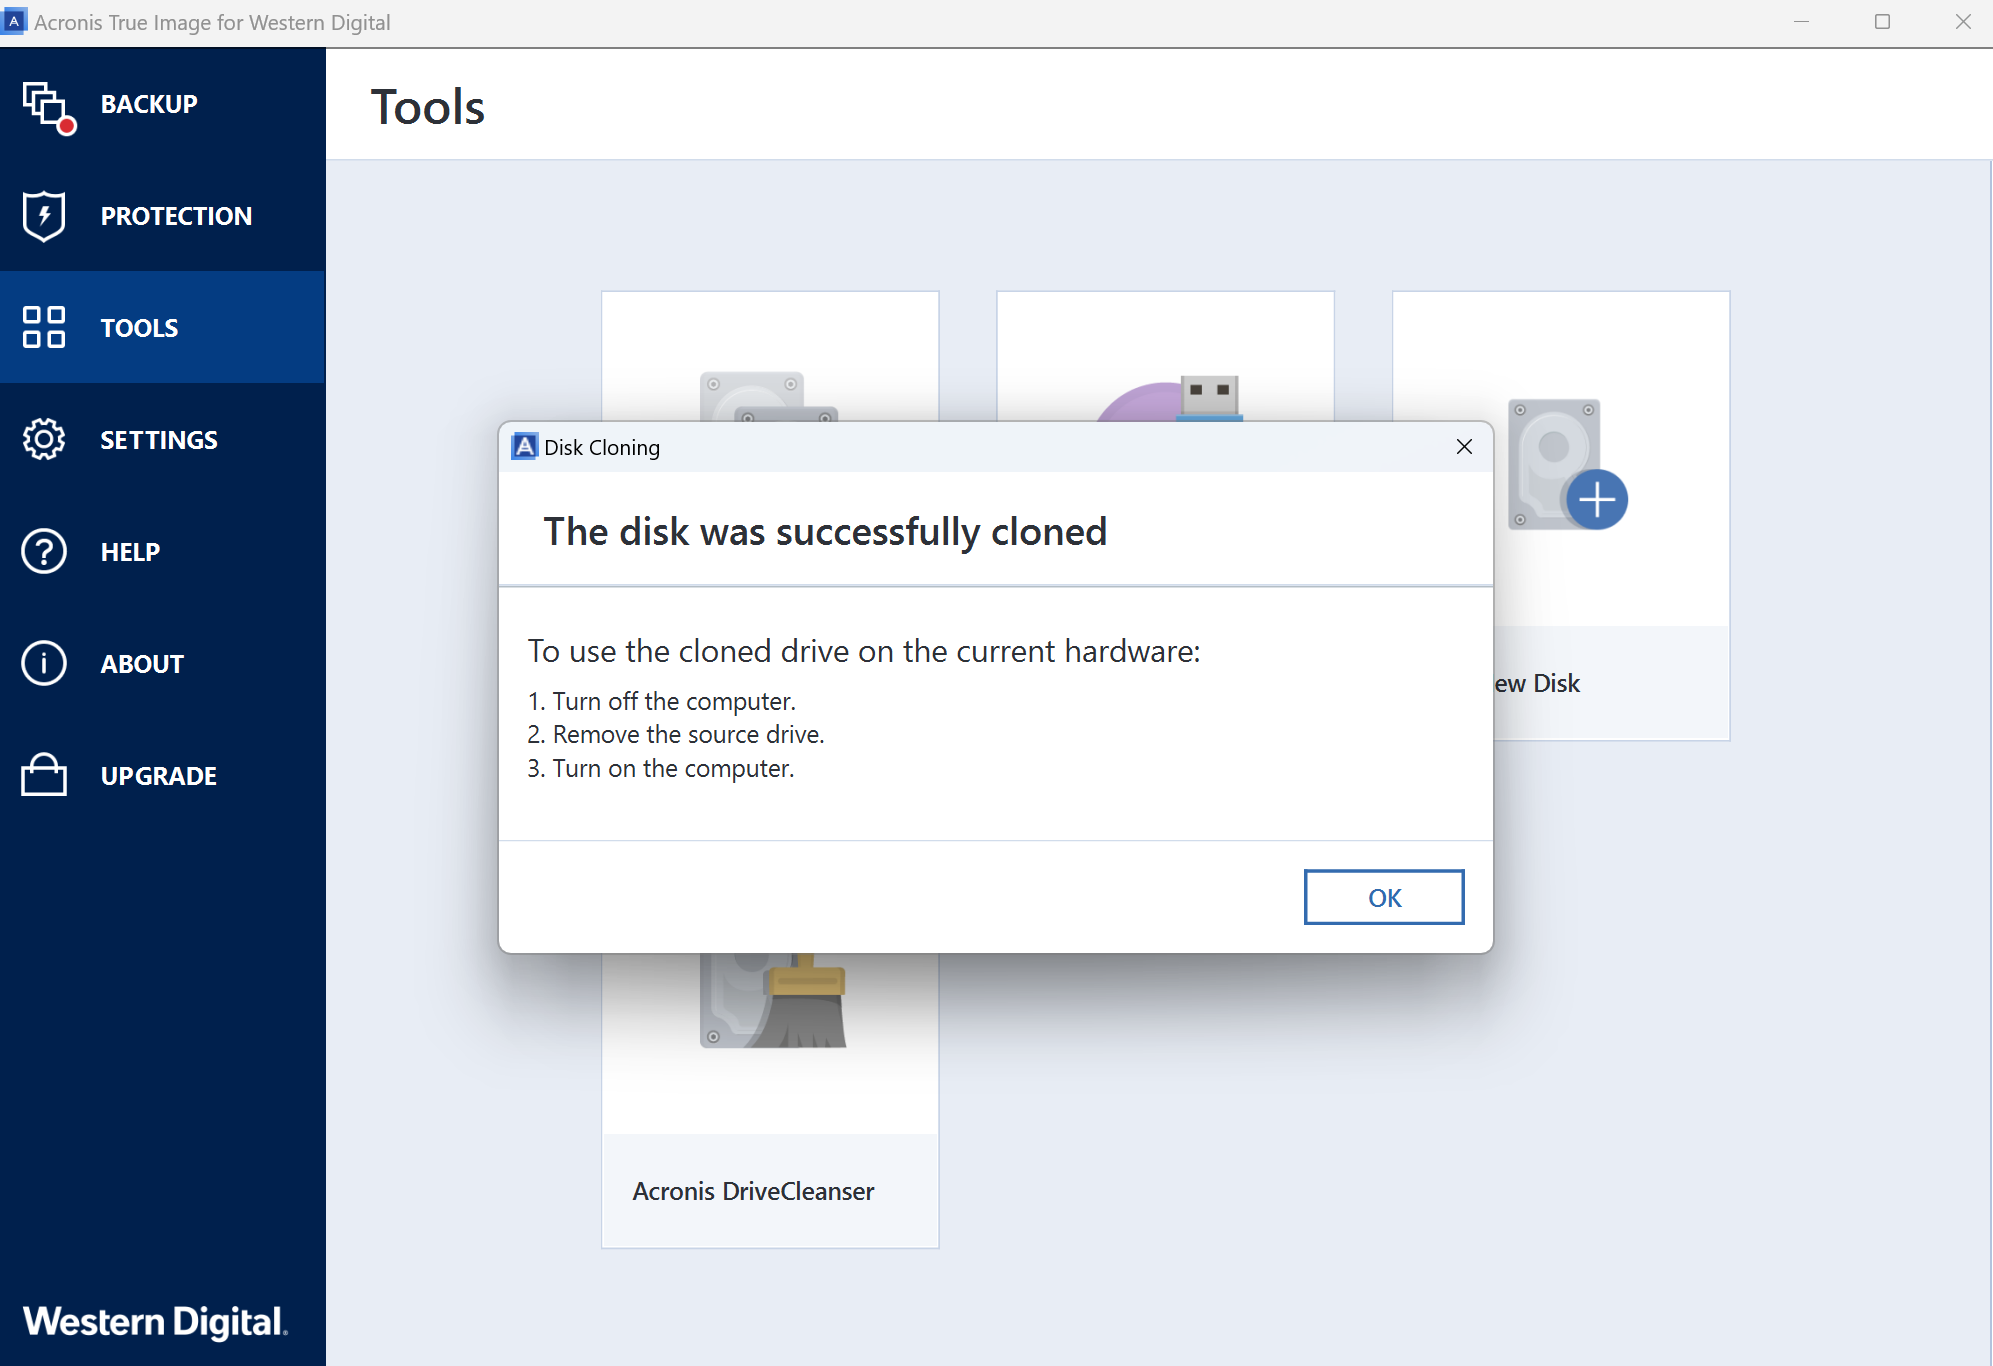This screenshot has height=1366, width=1993.
Task: Click the Disk Cloning dialog title icon
Action: pos(524,447)
